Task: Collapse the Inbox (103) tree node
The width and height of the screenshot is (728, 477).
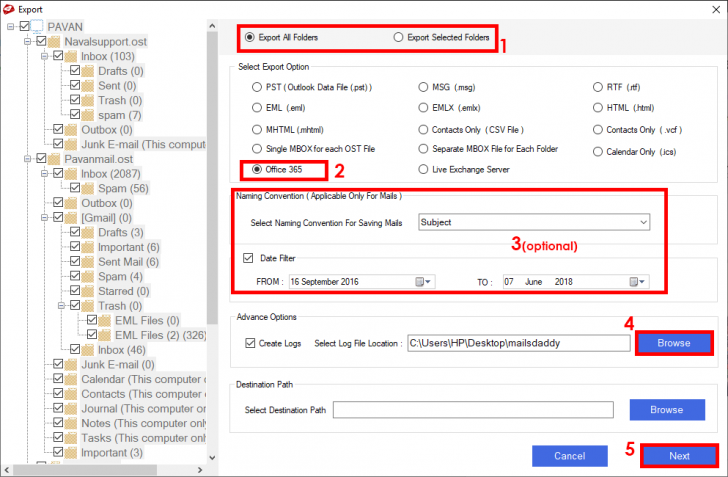Action: (45, 56)
